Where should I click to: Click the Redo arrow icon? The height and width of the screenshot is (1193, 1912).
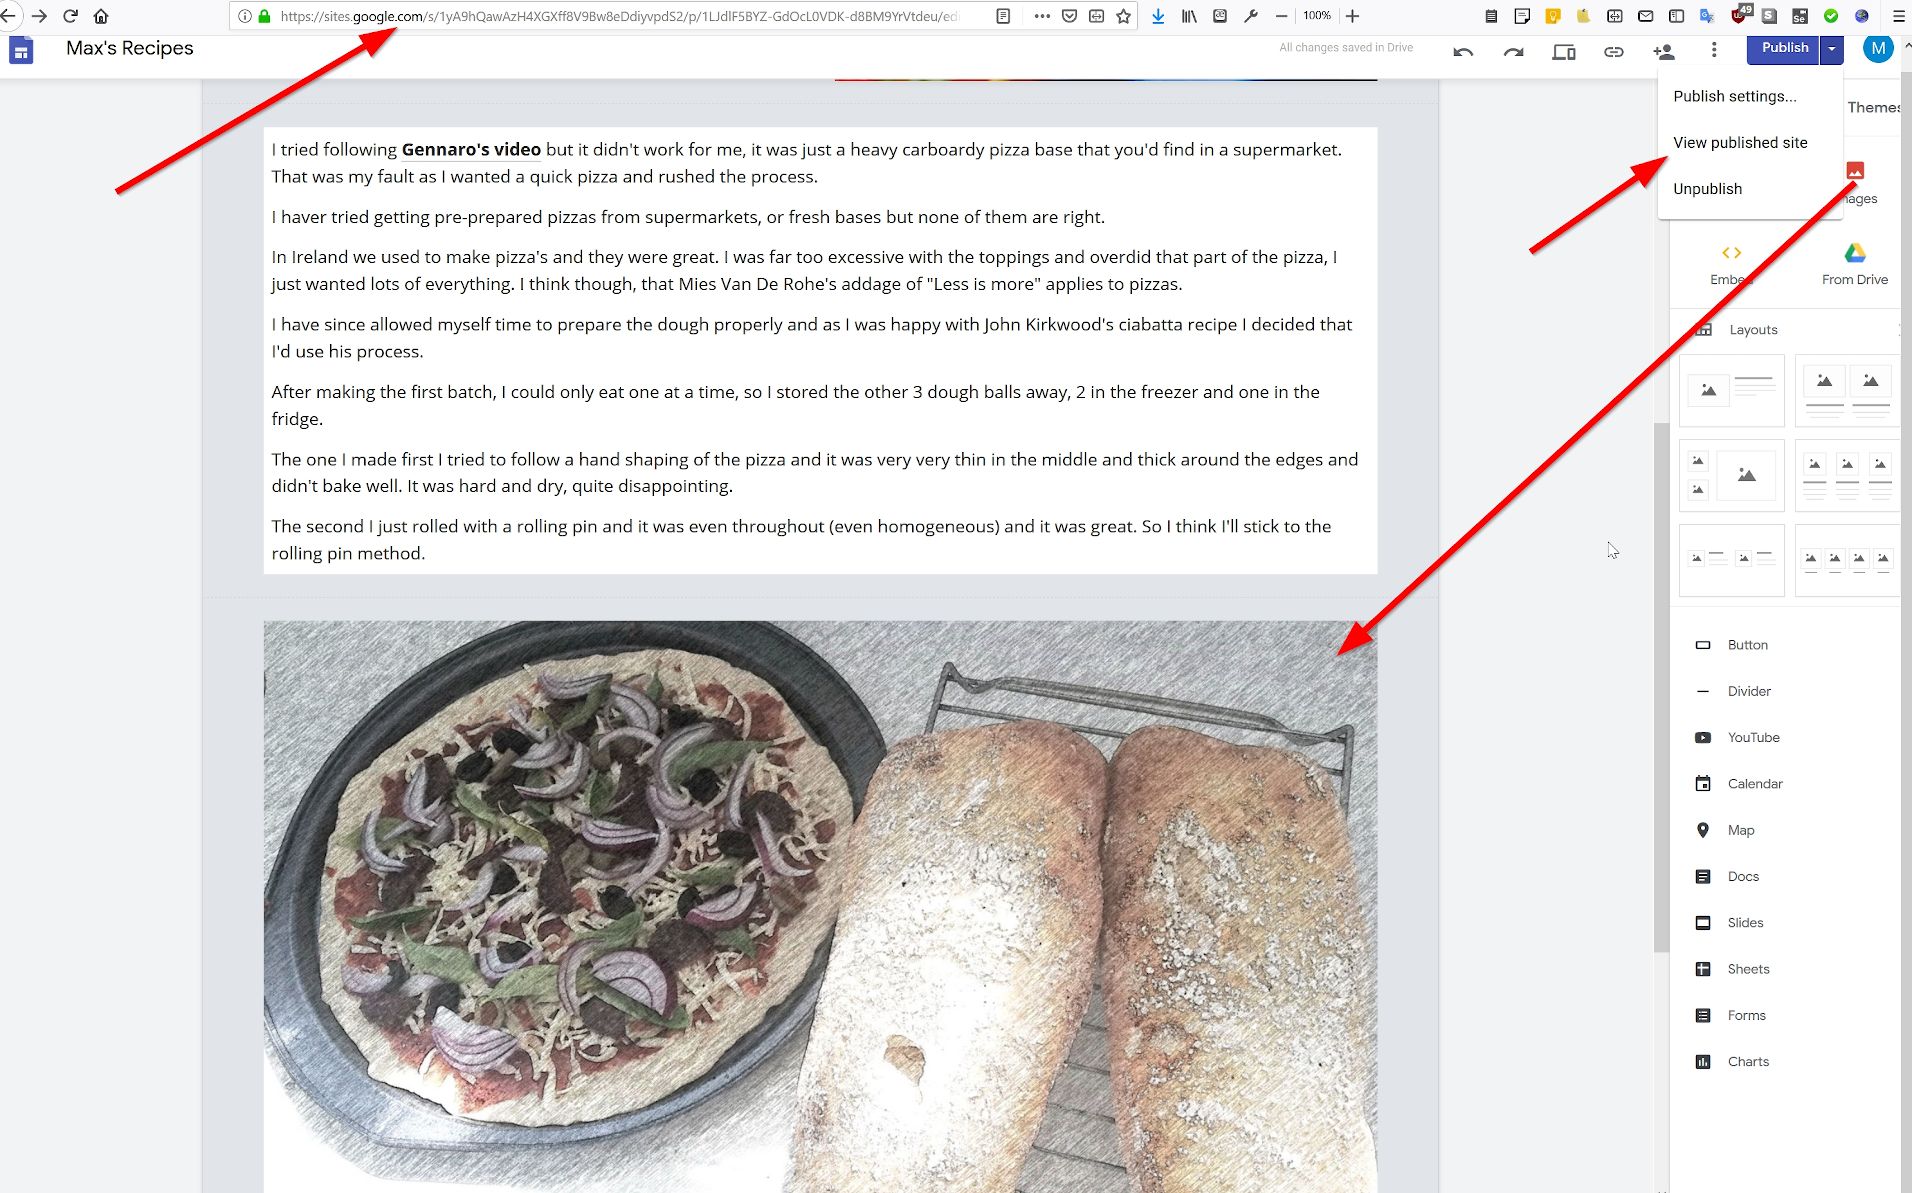point(1513,52)
